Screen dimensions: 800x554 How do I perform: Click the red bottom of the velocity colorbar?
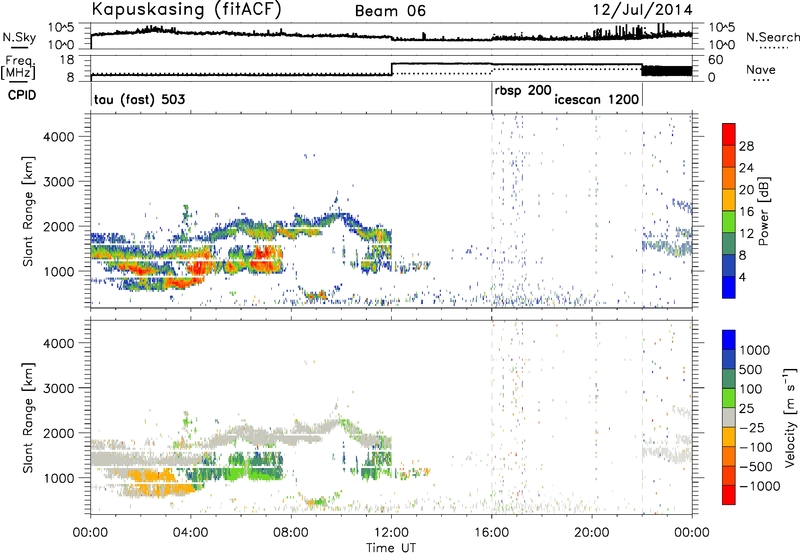pyautogui.click(x=729, y=494)
